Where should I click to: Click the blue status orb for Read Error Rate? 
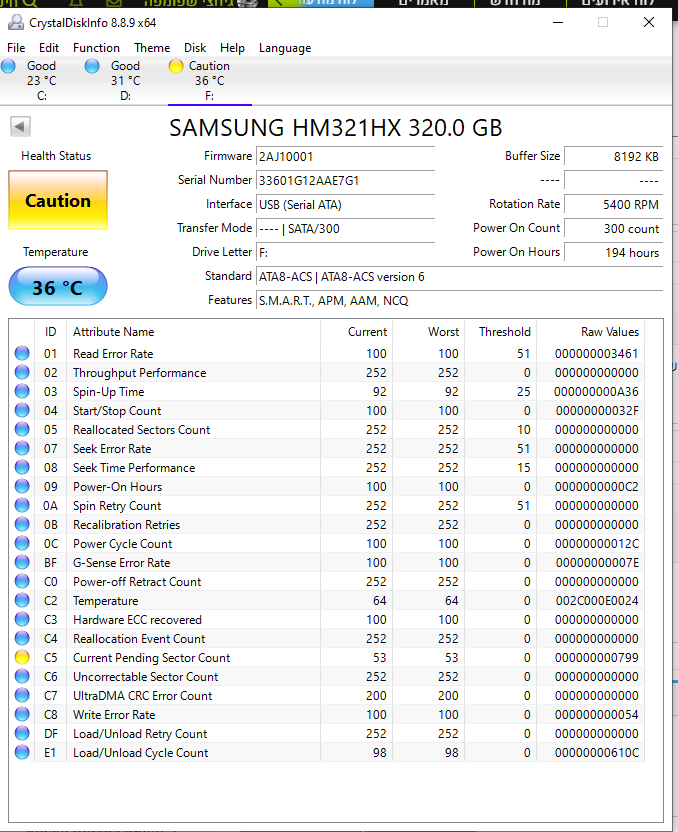point(22,354)
